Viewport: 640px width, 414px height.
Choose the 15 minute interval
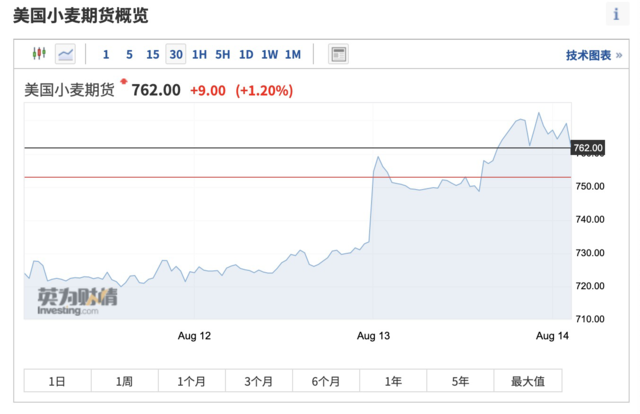[153, 54]
